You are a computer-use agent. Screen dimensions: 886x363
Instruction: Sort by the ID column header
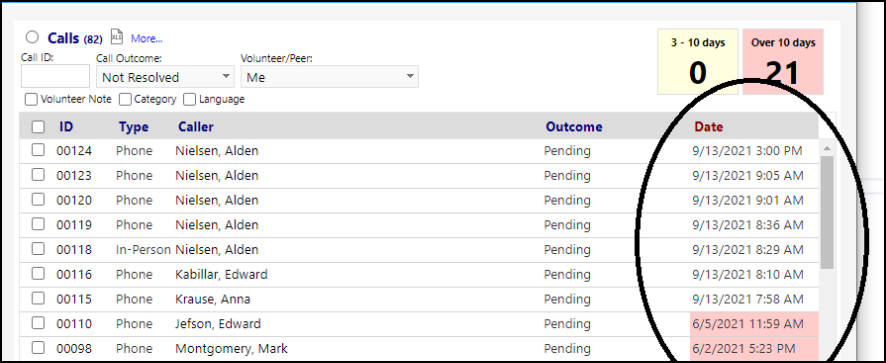pos(66,127)
